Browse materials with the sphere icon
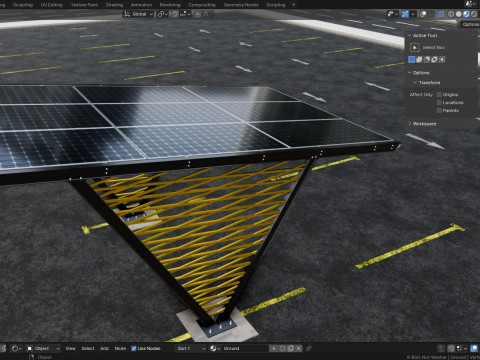480x360 pixels. [215, 348]
